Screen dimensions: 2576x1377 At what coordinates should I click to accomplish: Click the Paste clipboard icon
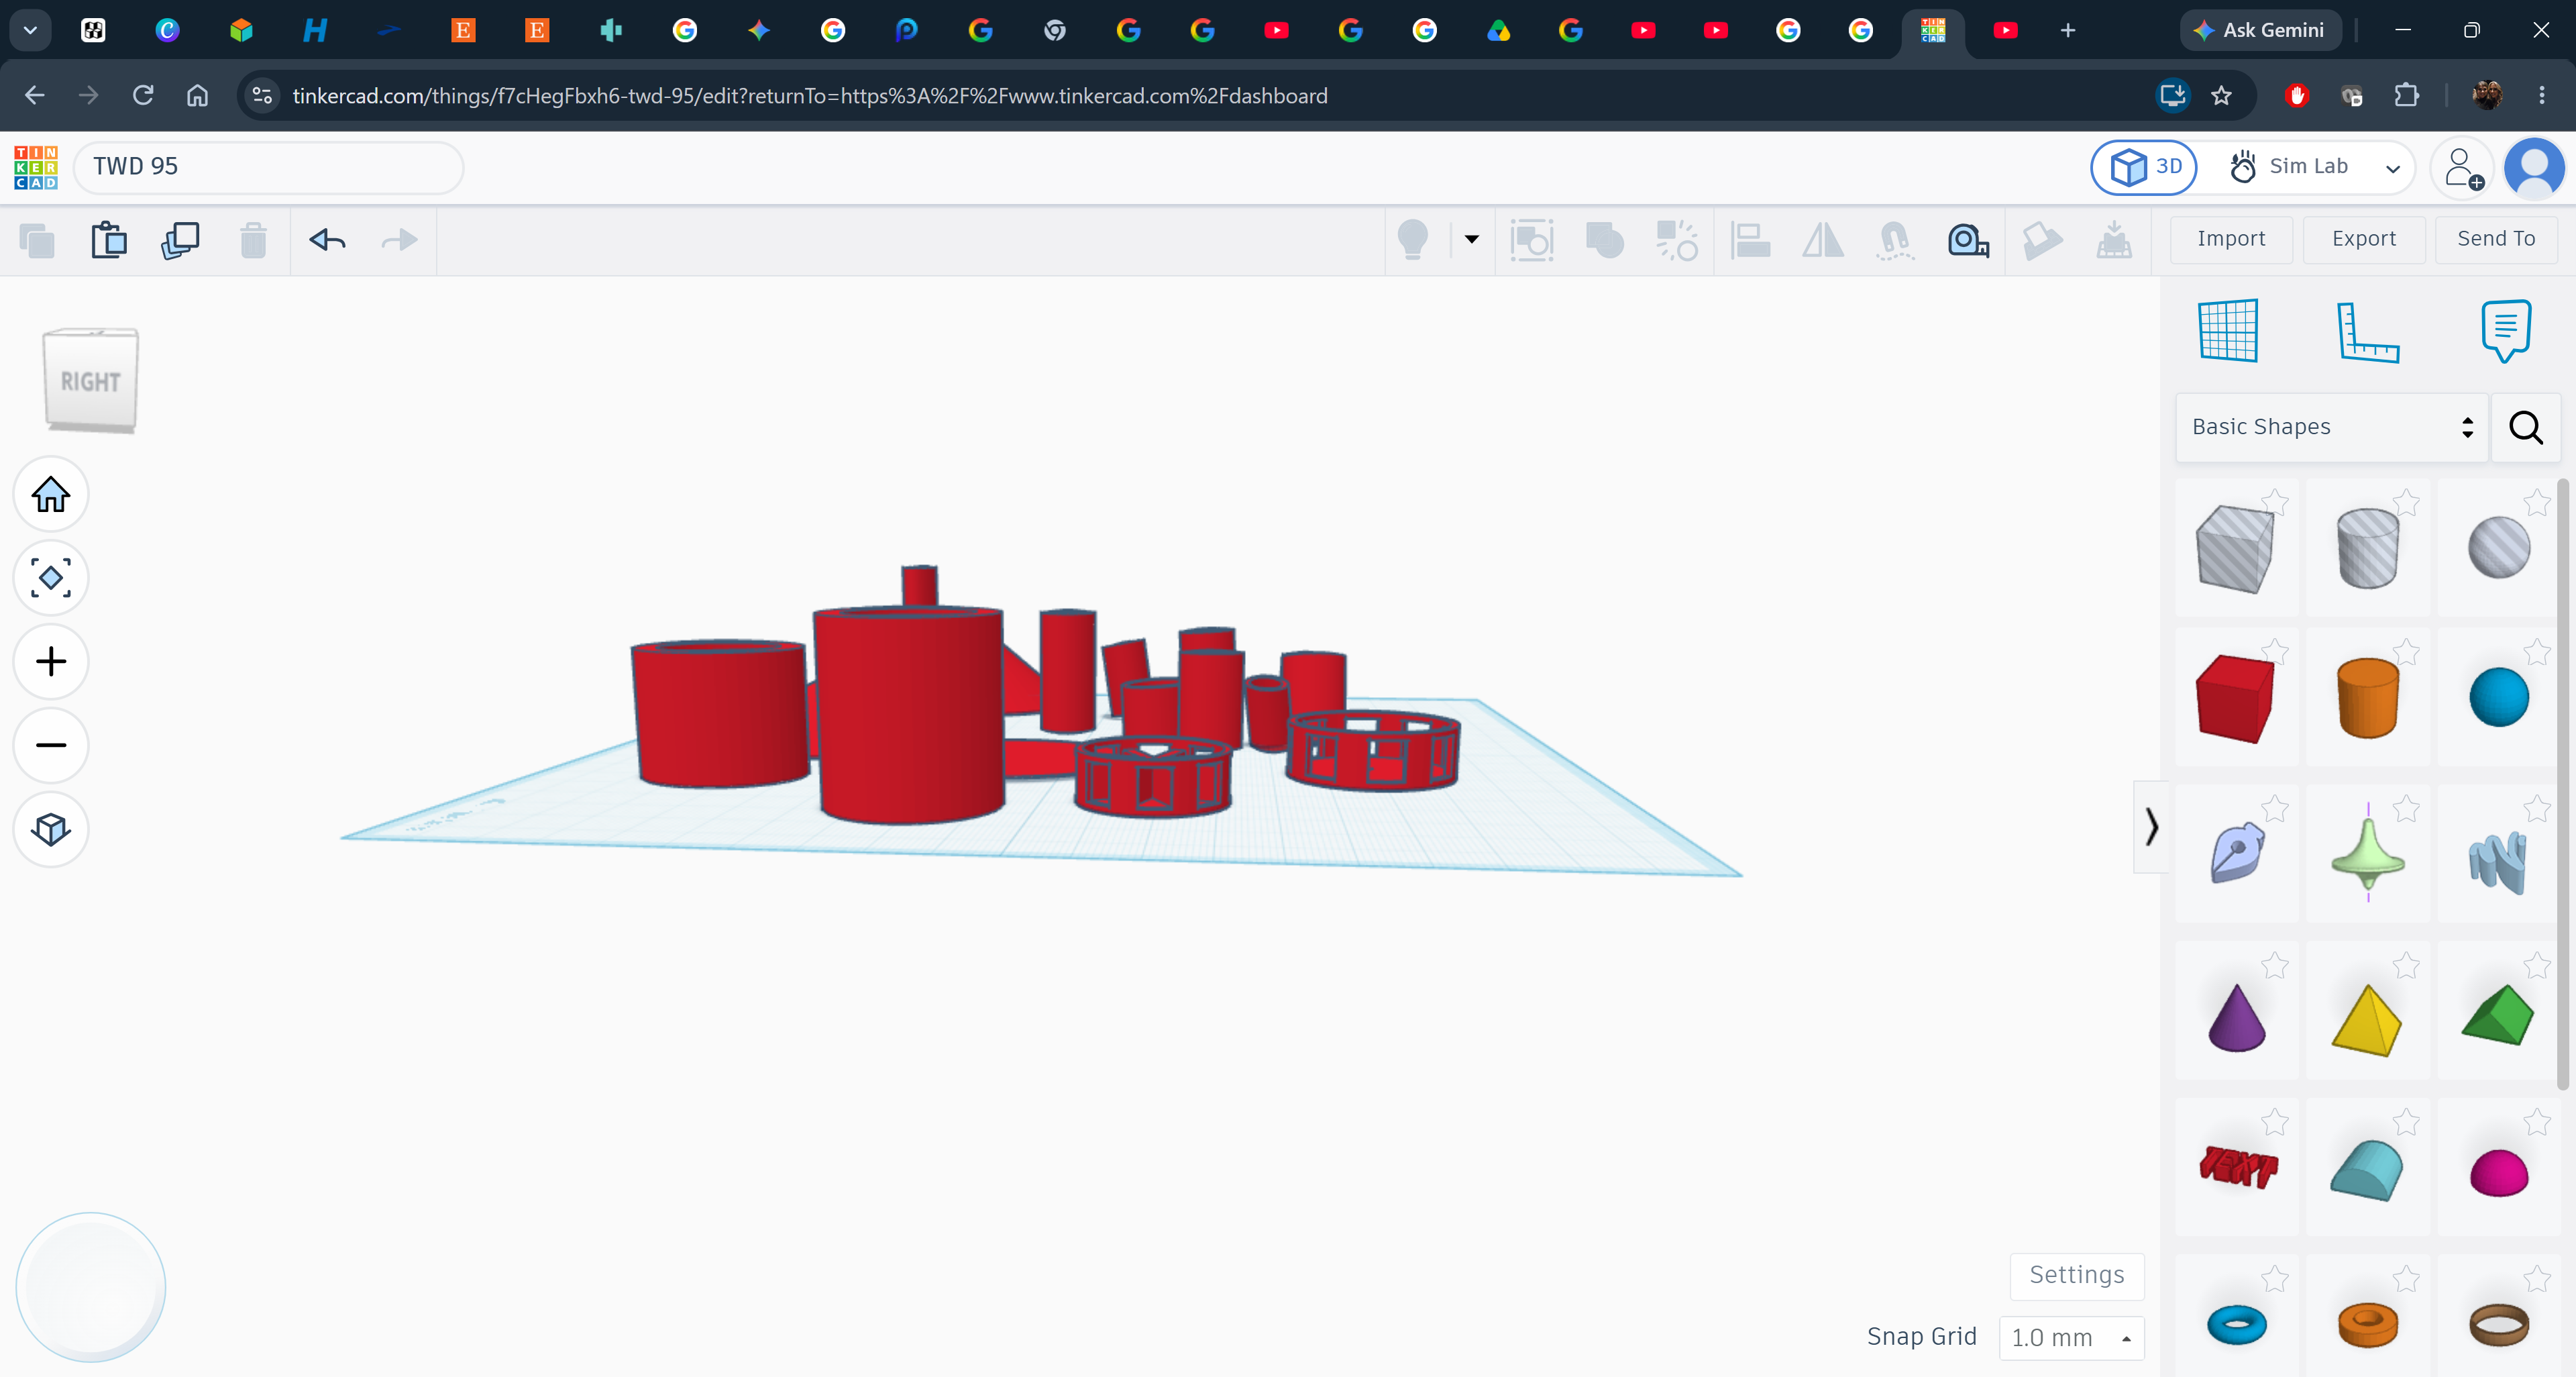pyautogui.click(x=109, y=240)
